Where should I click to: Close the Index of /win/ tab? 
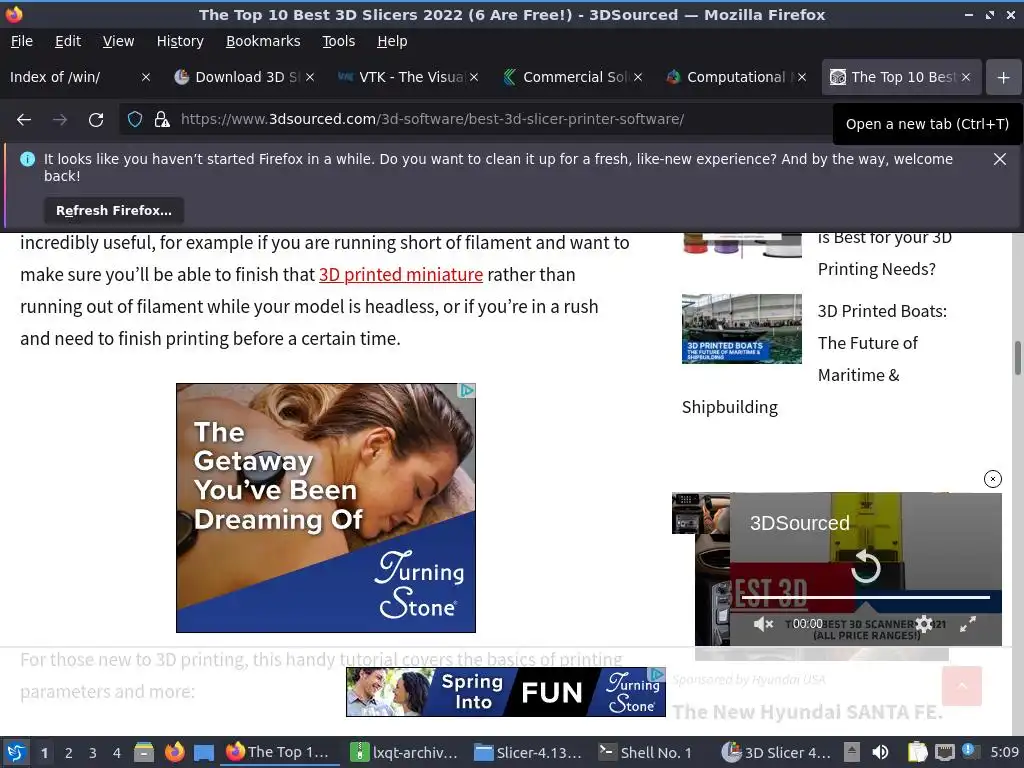[146, 77]
